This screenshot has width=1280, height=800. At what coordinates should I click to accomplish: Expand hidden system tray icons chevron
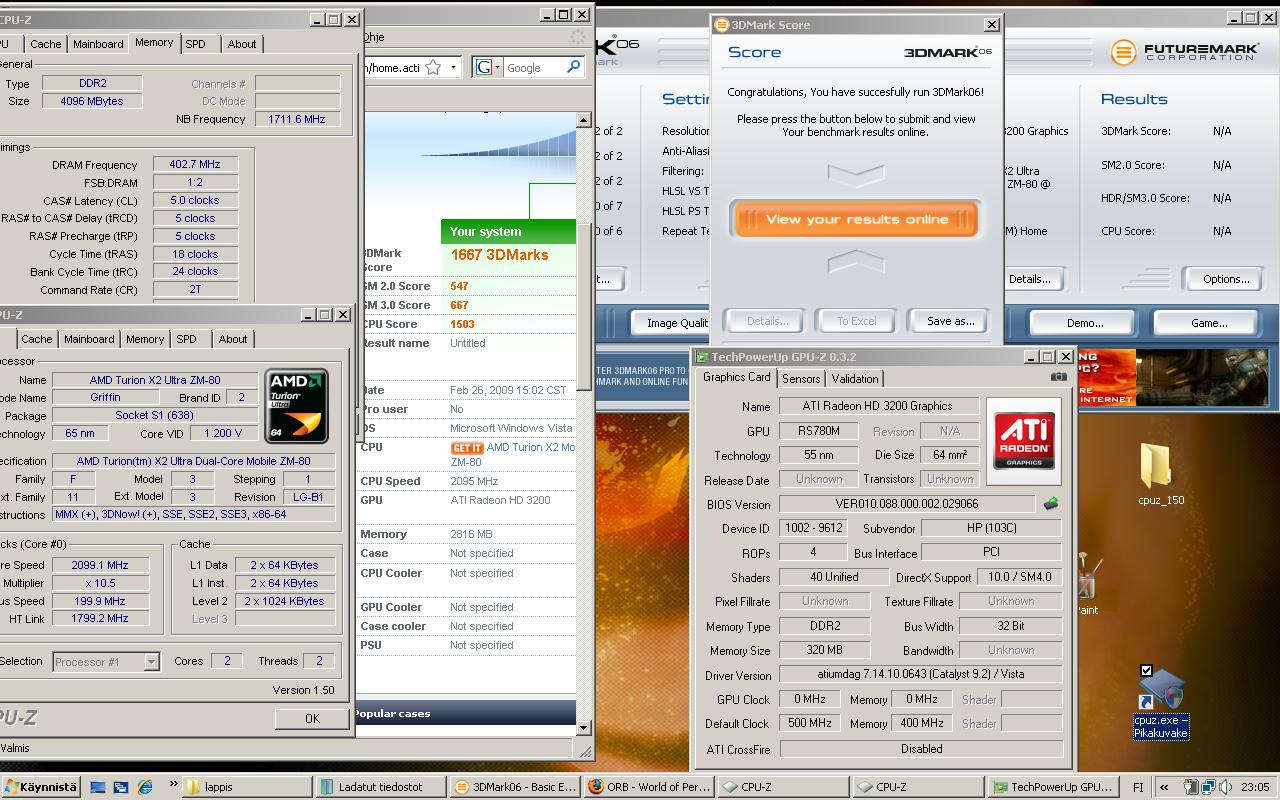point(1166,787)
